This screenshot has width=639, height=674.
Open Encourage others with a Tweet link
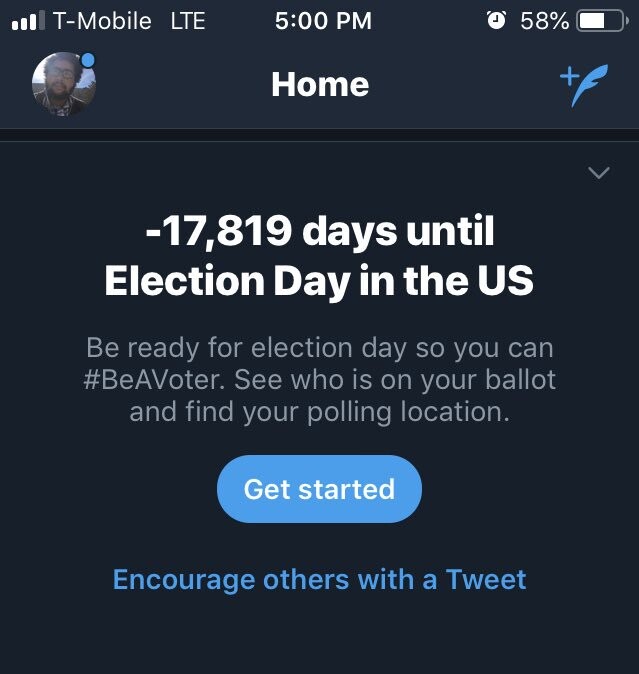319,579
